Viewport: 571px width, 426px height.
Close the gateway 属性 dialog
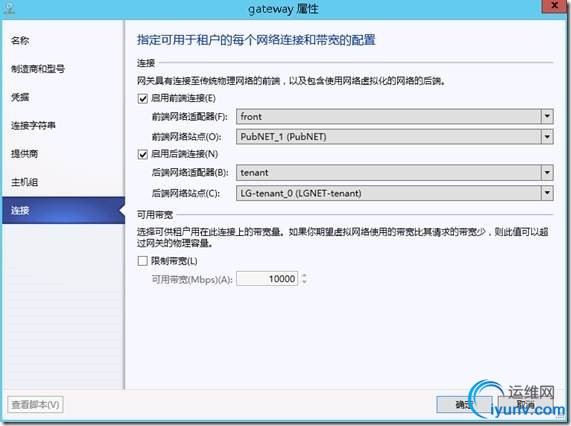tap(555, 6)
